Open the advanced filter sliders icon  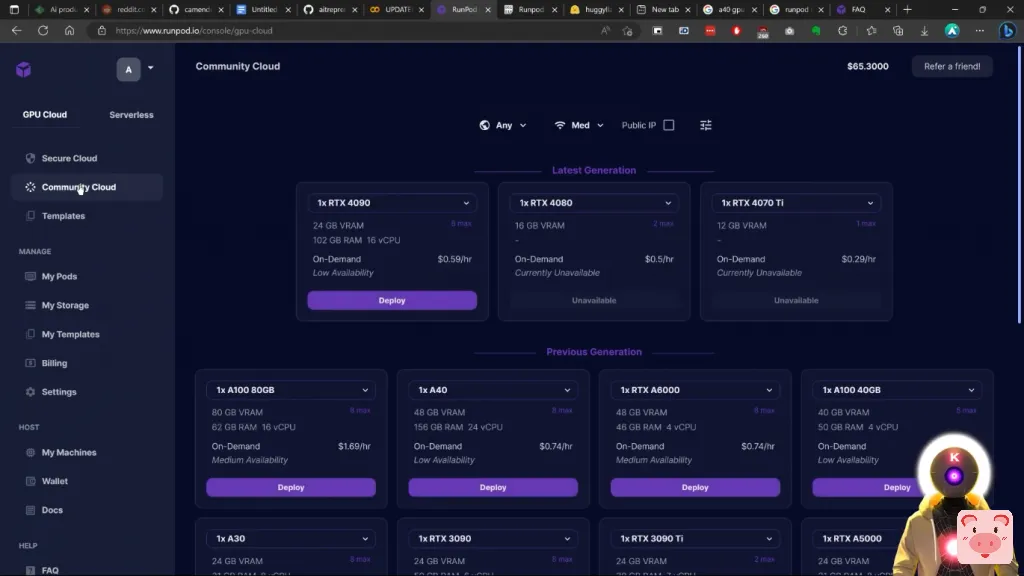pos(706,125)
